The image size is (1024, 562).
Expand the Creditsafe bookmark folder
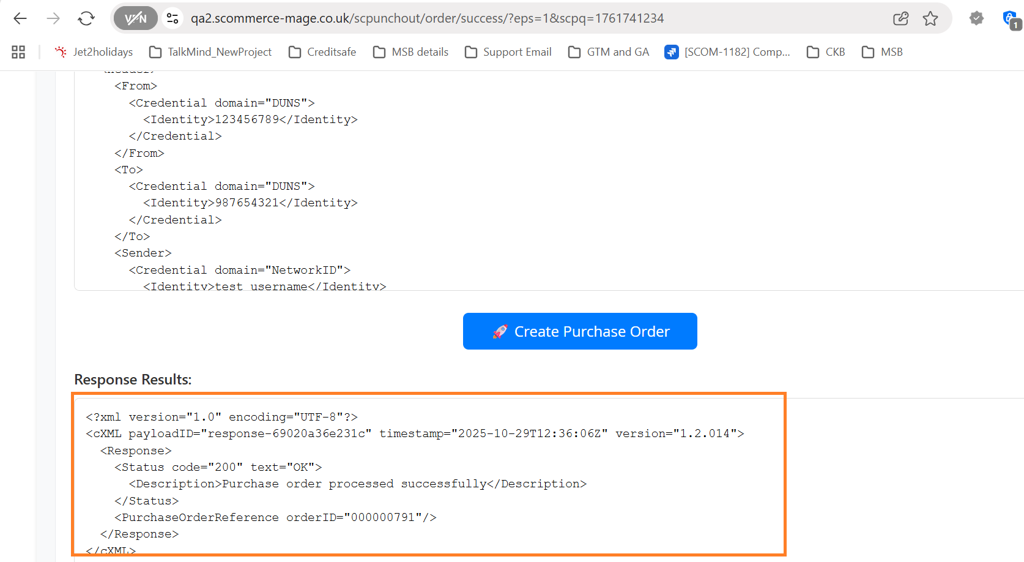click(x=322, y=52)
